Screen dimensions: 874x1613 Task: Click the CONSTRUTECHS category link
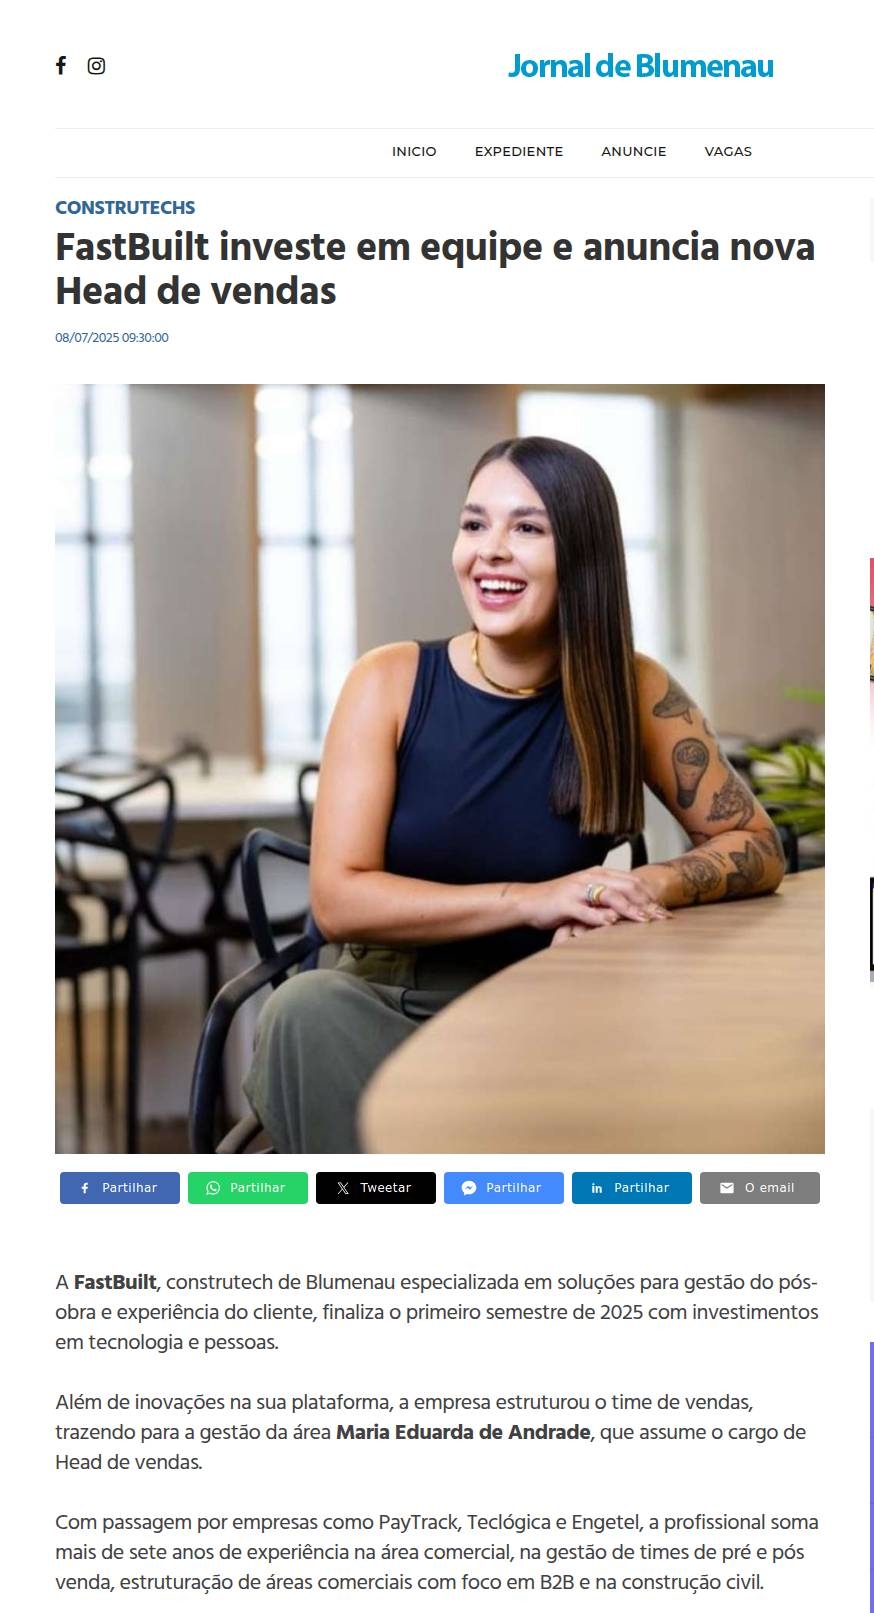[x=125, y=208]
